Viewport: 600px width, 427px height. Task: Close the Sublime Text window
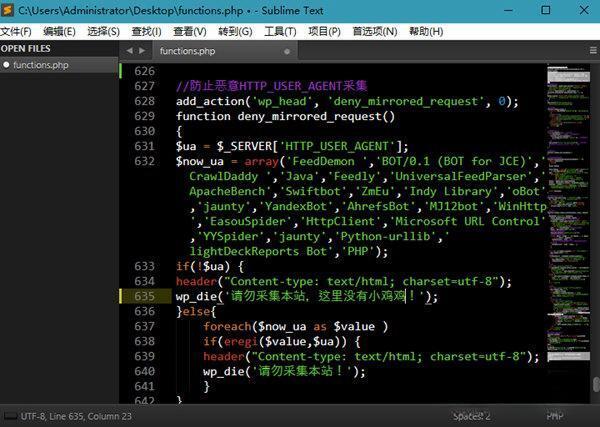pos(582,10)
